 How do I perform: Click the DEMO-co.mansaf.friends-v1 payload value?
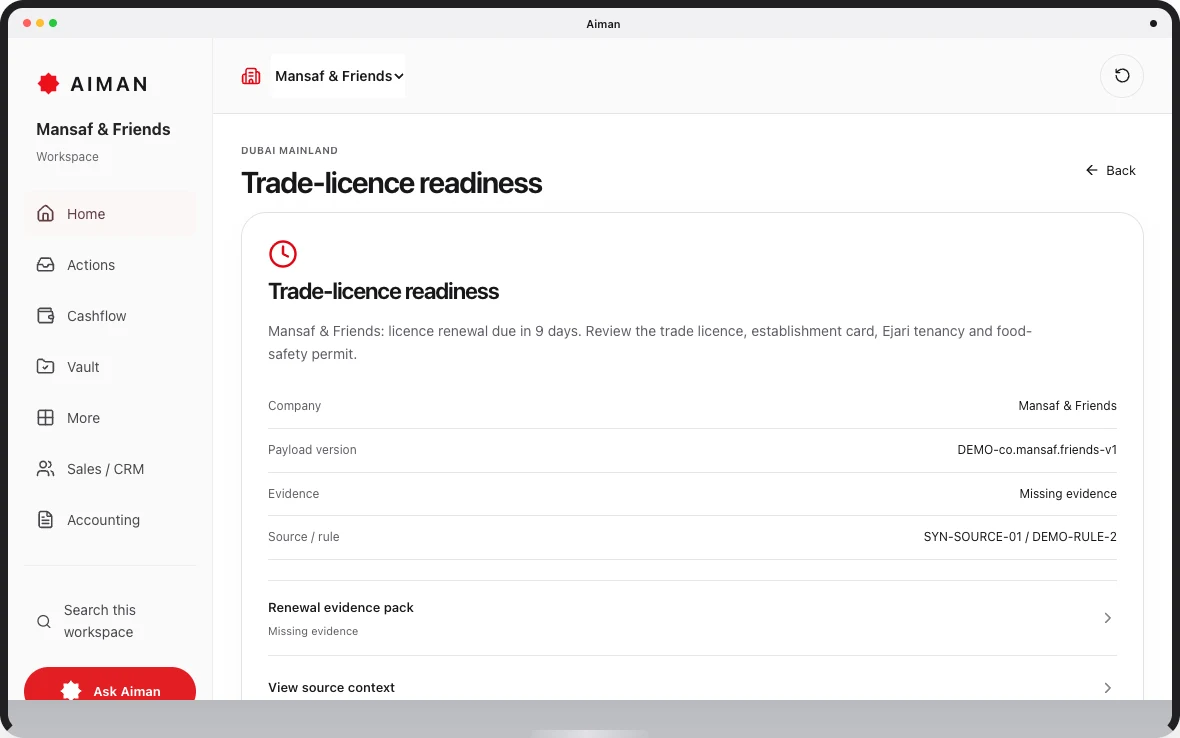point(1036,450)
